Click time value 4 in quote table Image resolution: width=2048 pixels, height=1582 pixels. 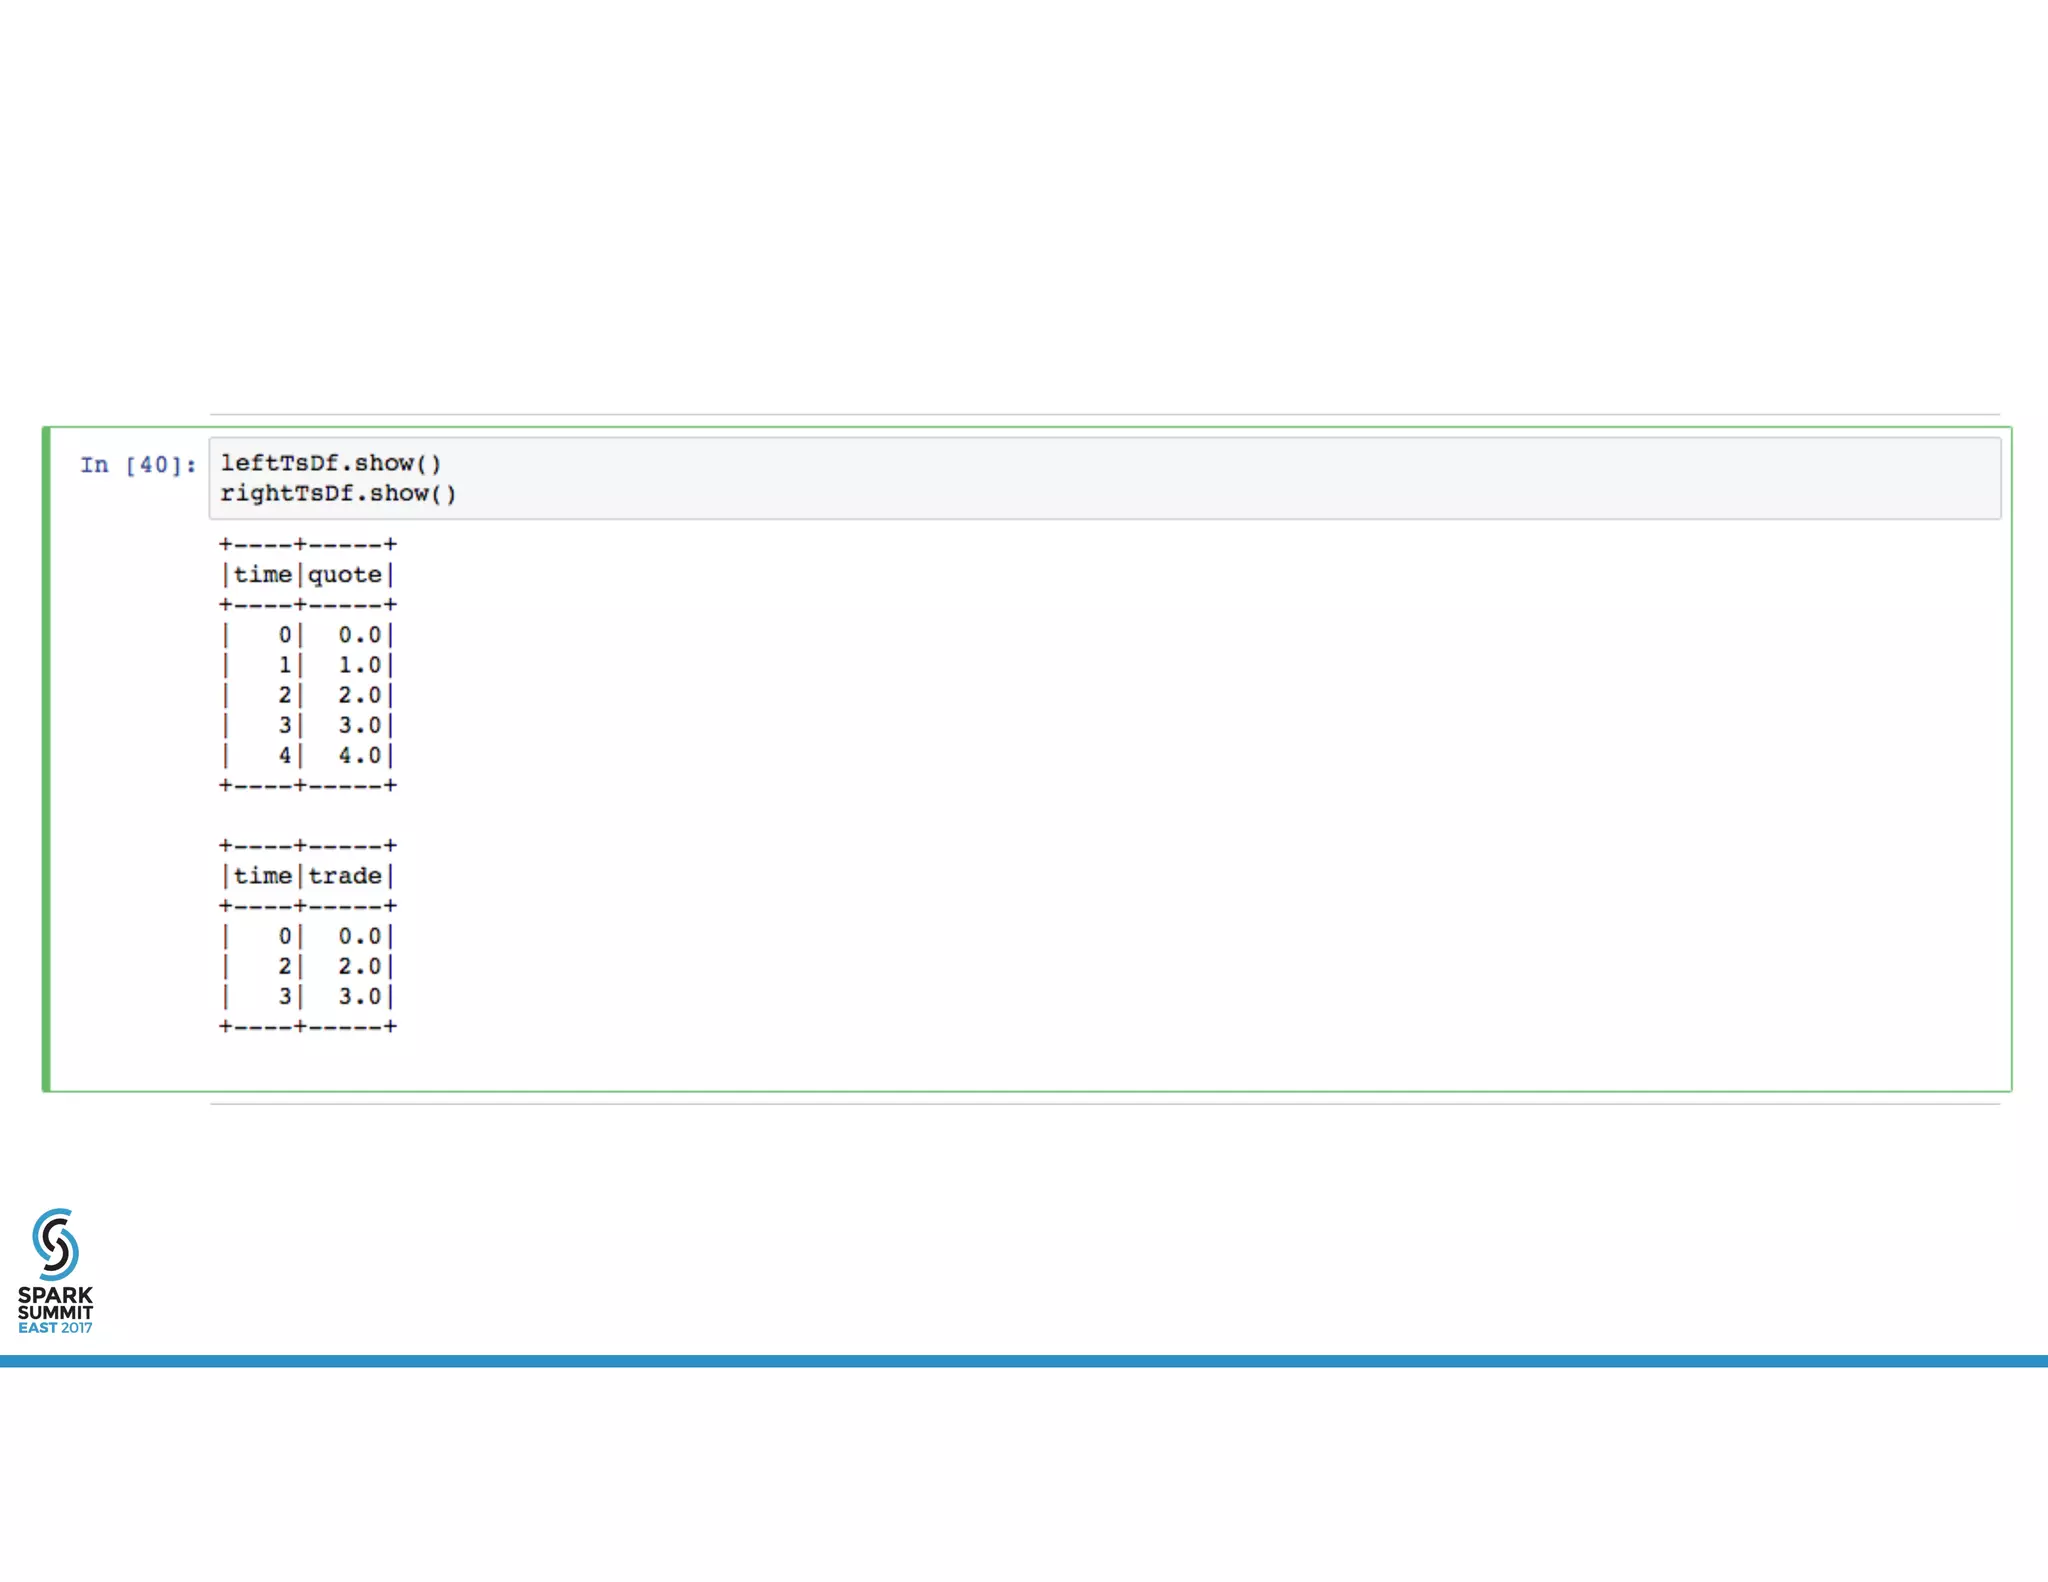point(285,756)
